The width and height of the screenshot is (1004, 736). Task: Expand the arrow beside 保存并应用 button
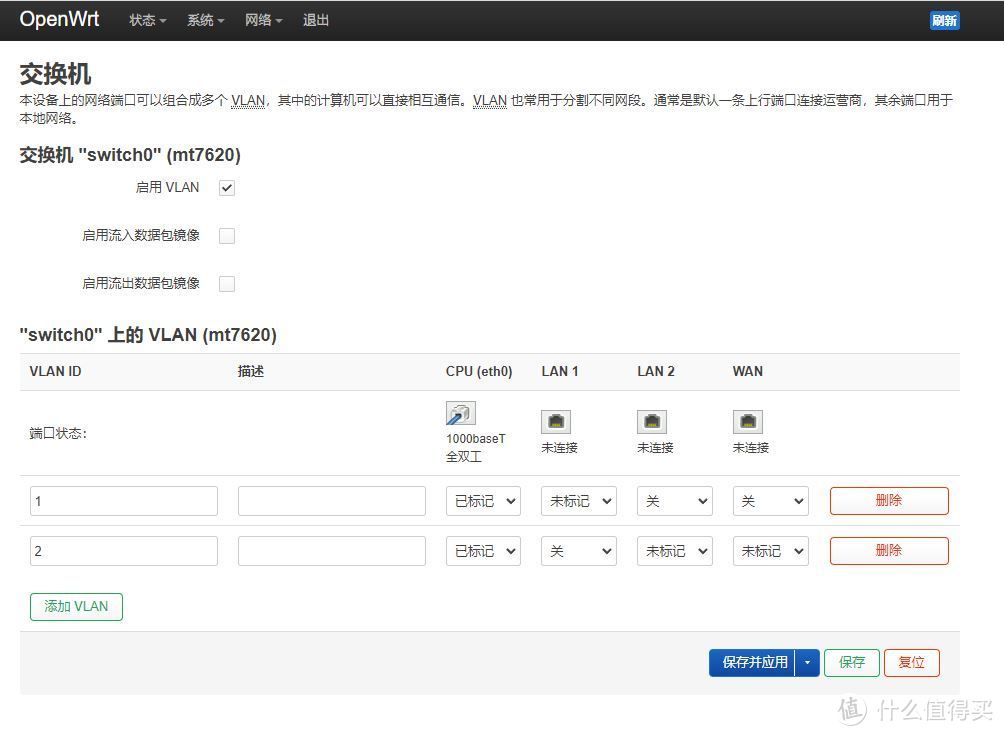[807, 662]
